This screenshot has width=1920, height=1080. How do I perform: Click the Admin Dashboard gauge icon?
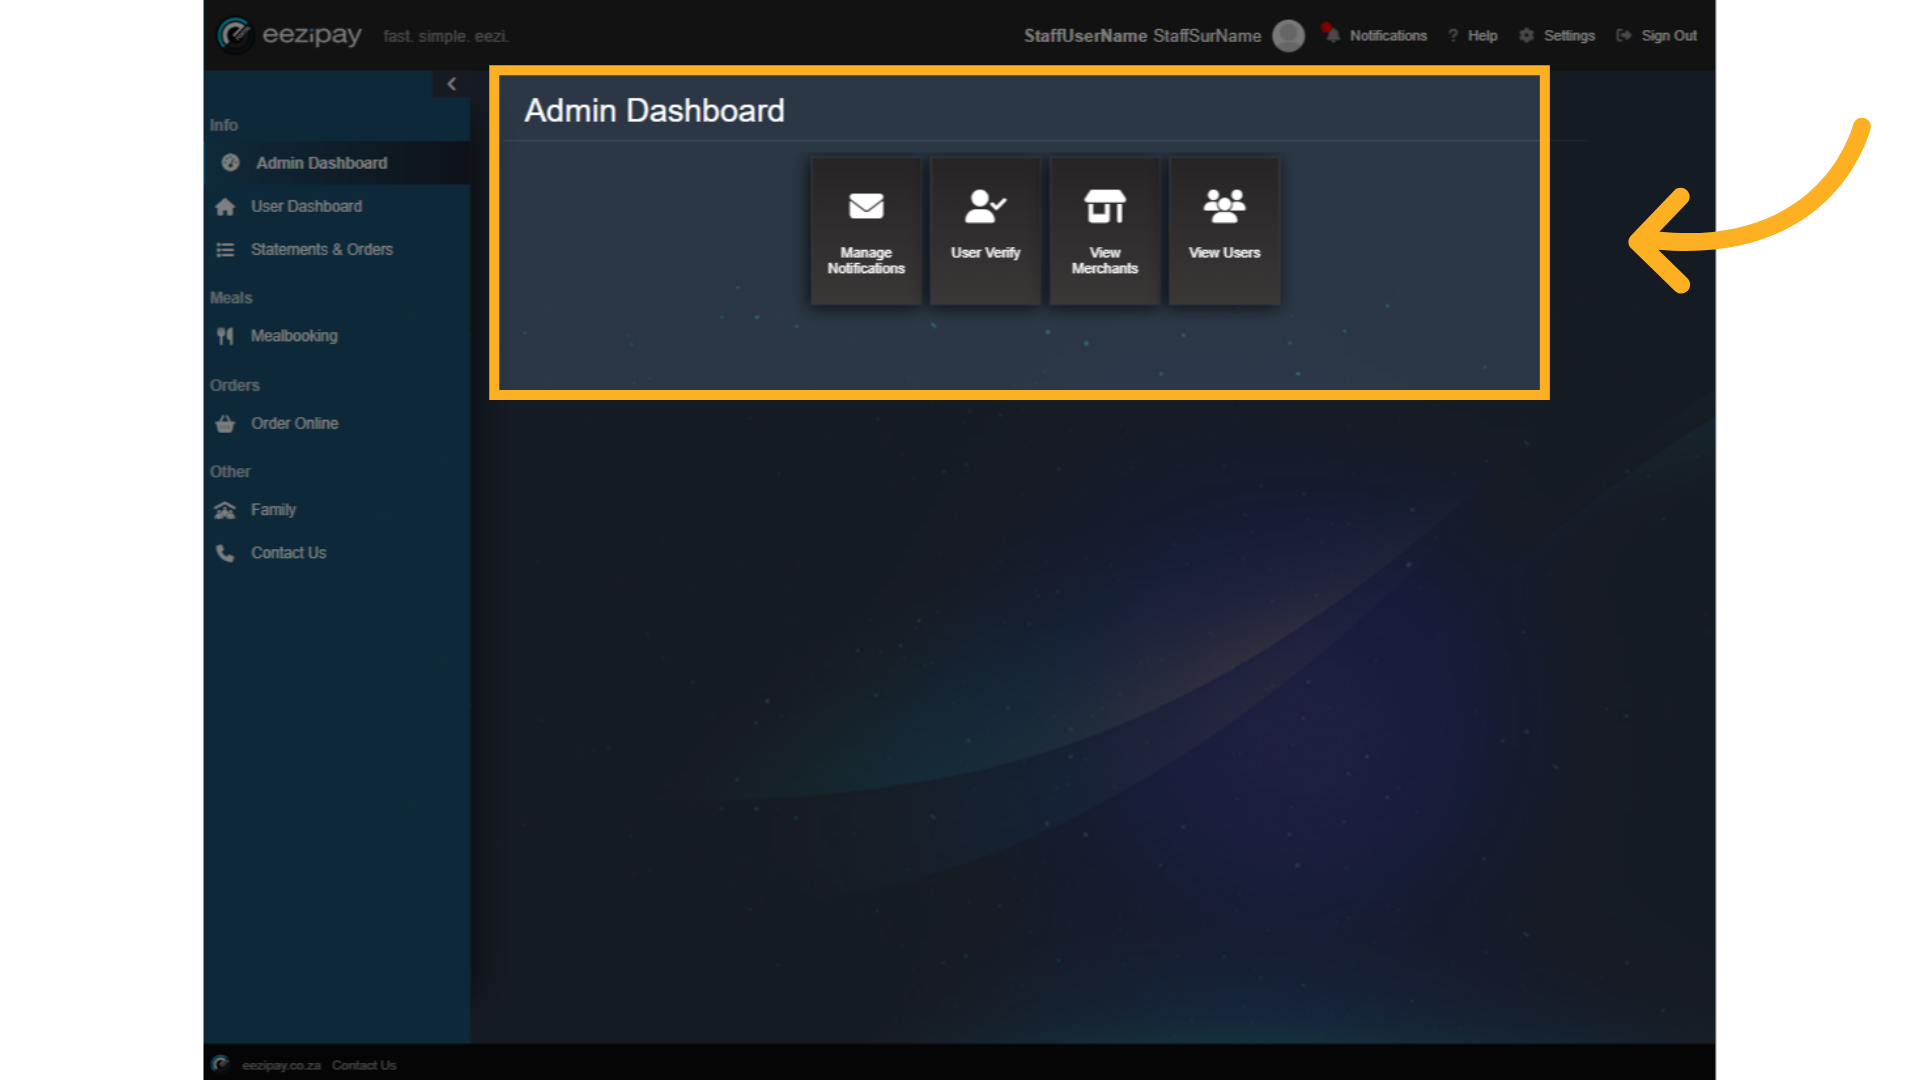230,163
